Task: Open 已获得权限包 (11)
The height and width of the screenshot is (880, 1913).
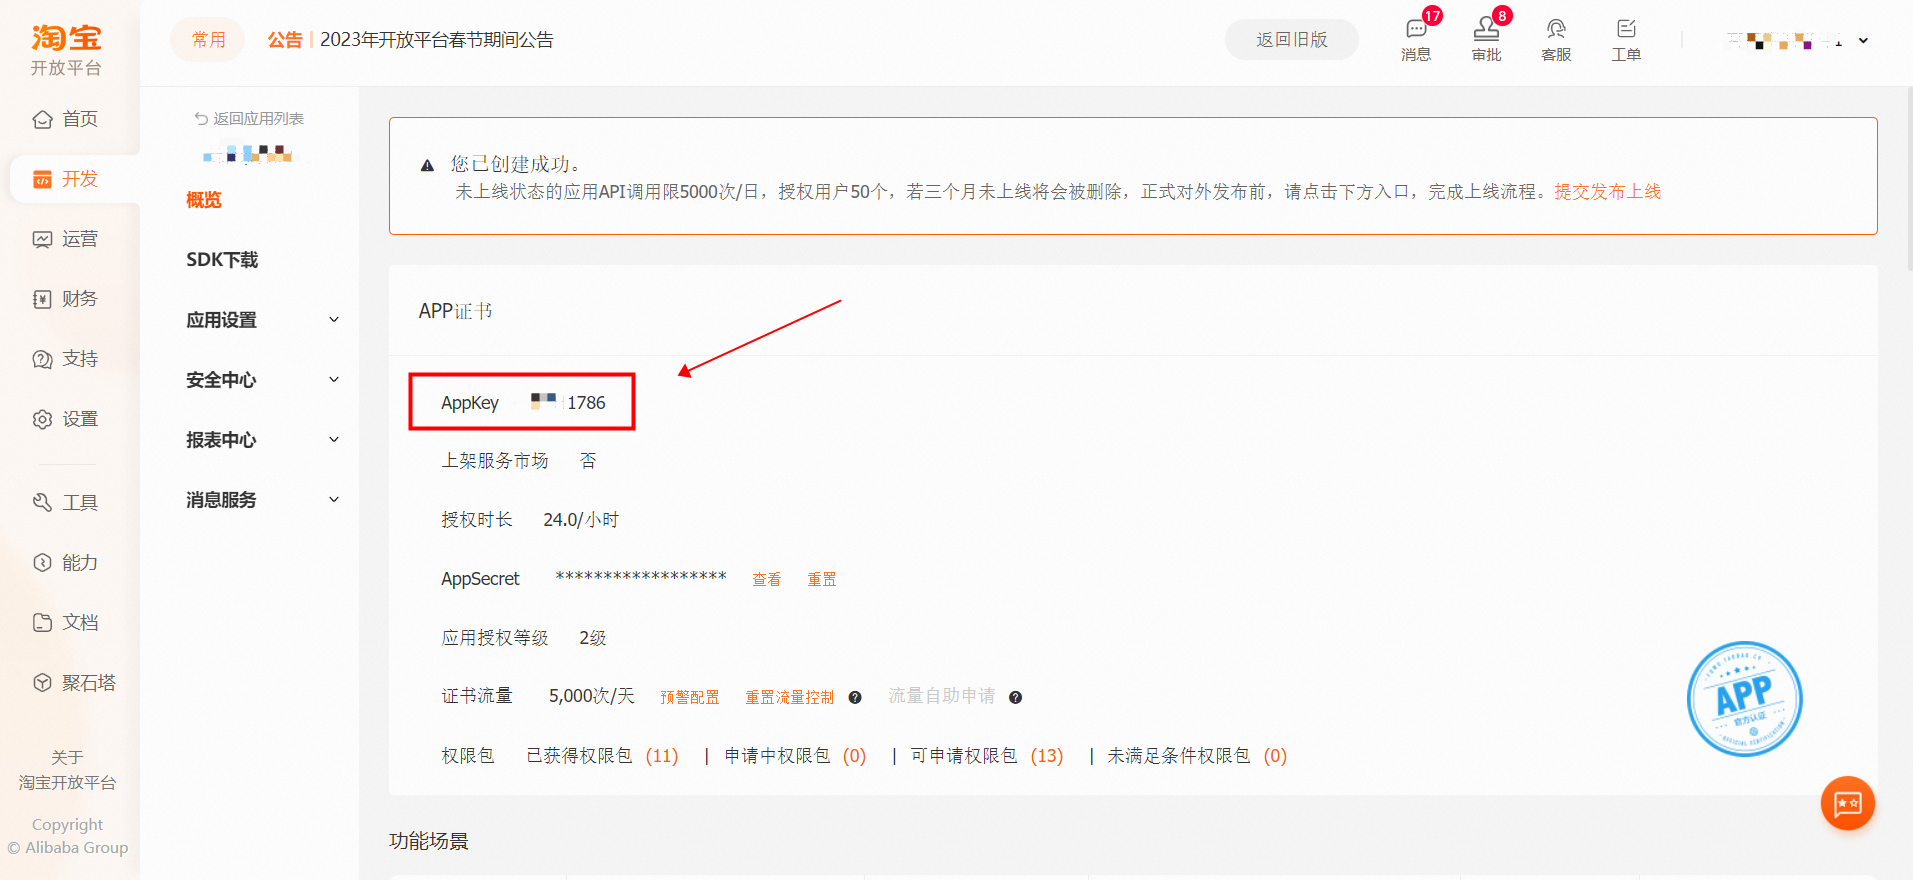Action: (603, 756)
